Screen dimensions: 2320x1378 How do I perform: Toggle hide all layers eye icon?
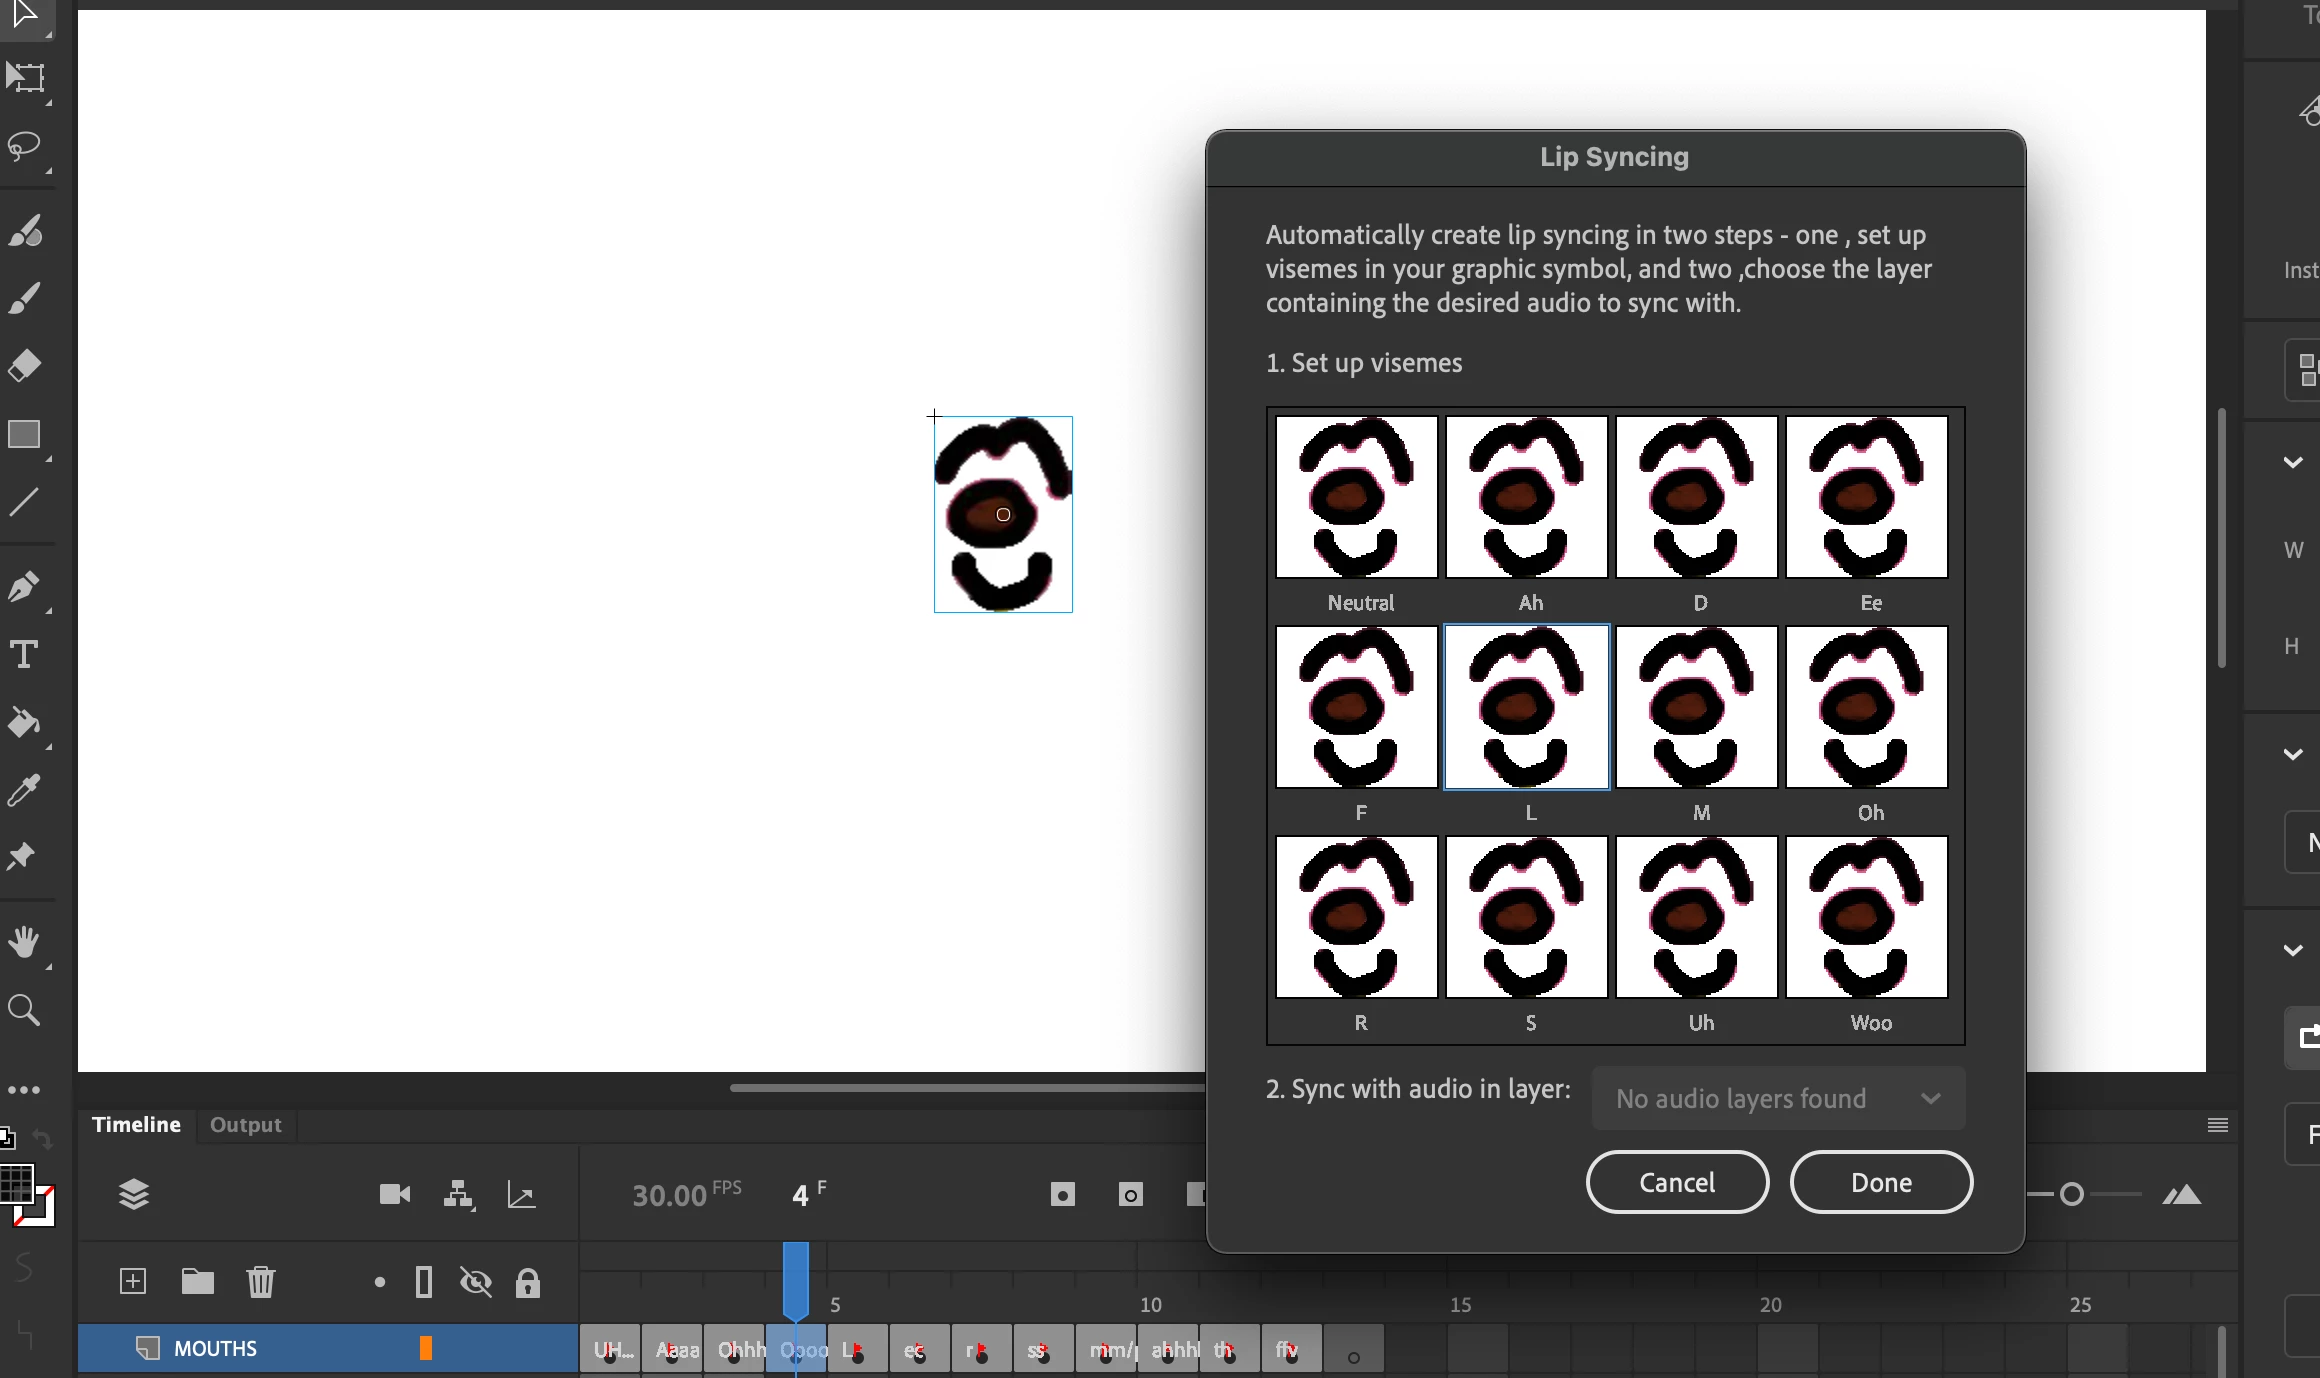[476, 1282]
